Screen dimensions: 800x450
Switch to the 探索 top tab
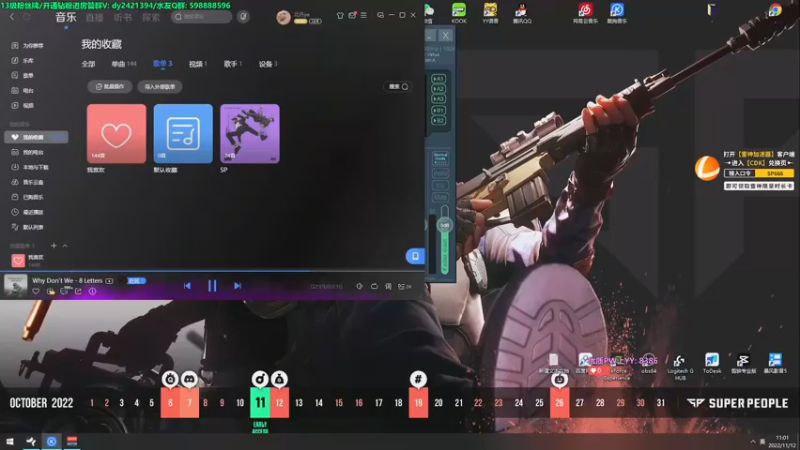pos(151,17)
